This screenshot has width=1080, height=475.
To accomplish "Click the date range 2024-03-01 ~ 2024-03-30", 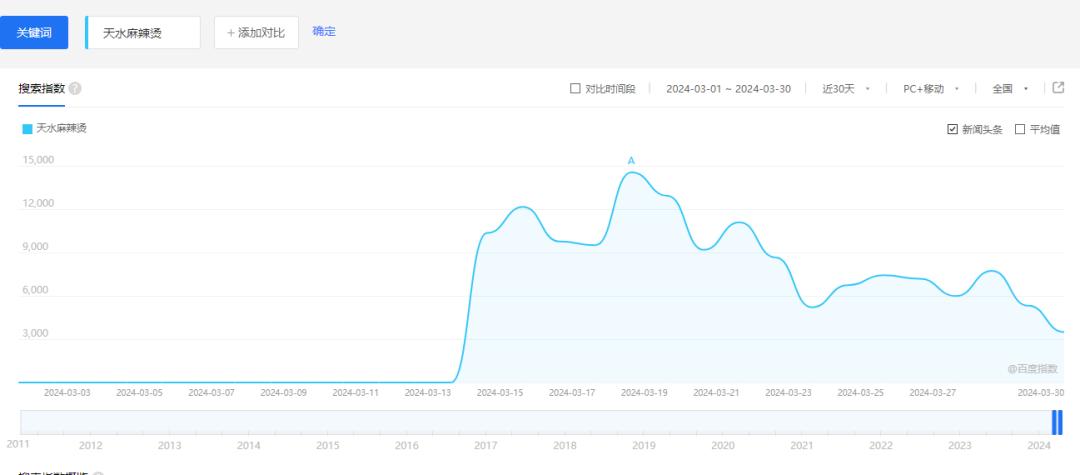I will pyautogui.click(x=728, y=89).
